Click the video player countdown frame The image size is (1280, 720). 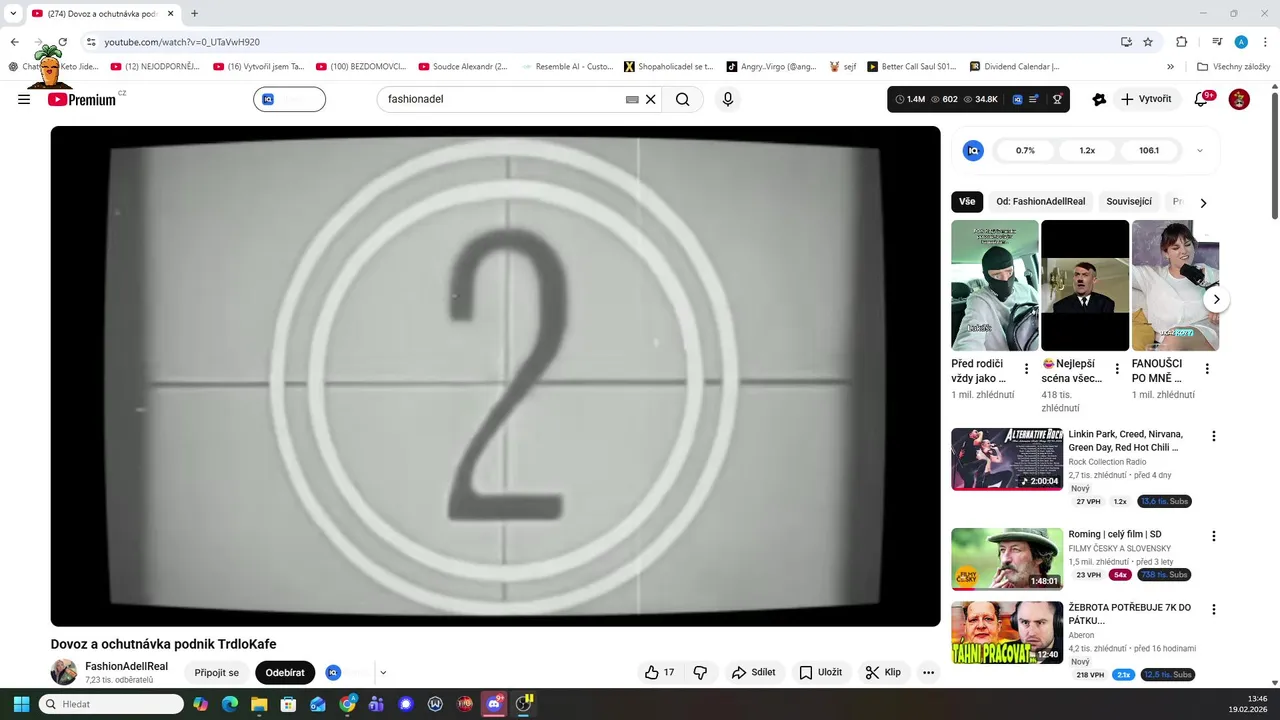pyautogui.click(x=495, y=376)
